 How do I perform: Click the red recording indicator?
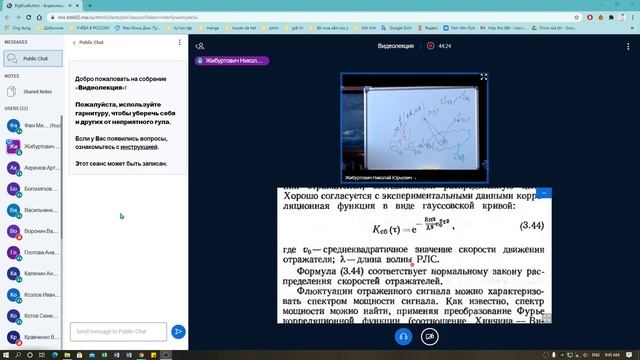coord(430,46)
